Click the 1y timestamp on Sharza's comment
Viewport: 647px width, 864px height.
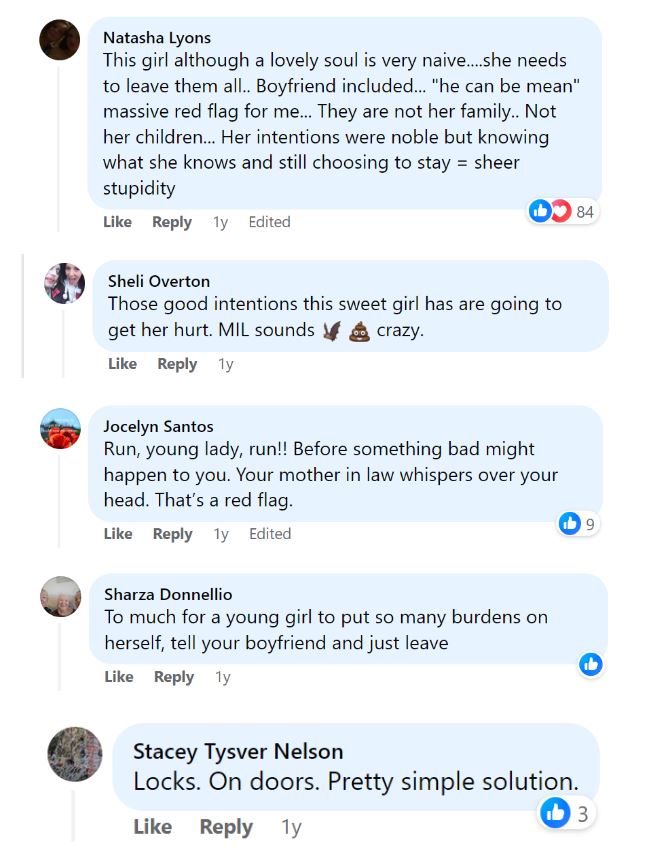tap(222, 677)
